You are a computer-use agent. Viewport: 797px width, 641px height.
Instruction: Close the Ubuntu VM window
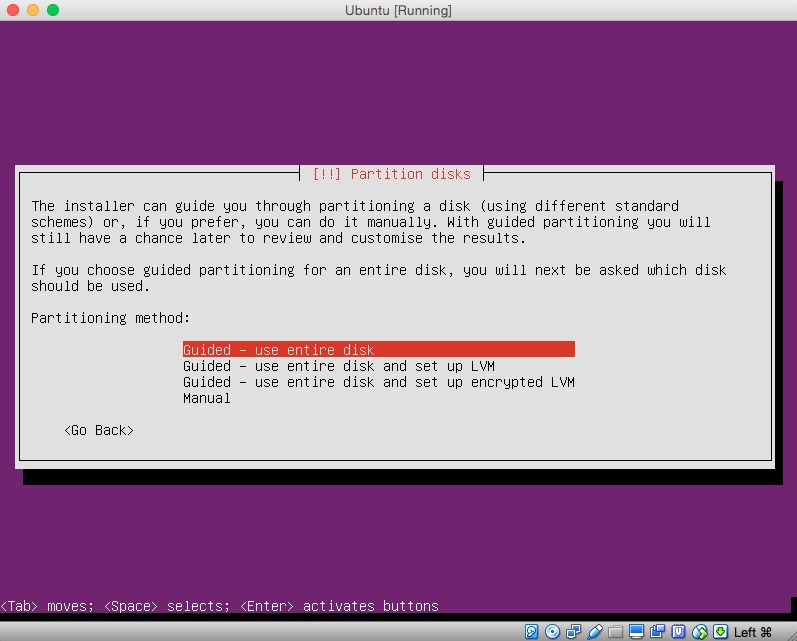pos(13,10)
